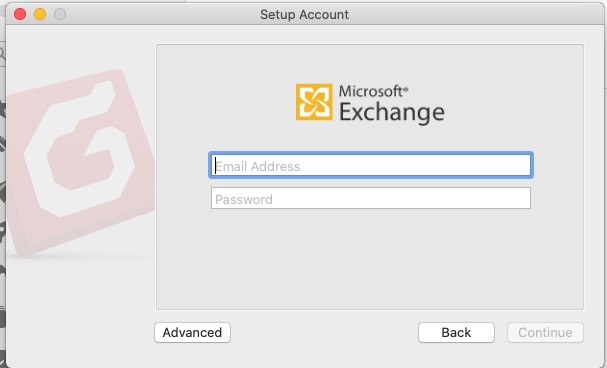The image size is (607, 368).
Task: Open the Advanced account settings
Action: [192, 332]
